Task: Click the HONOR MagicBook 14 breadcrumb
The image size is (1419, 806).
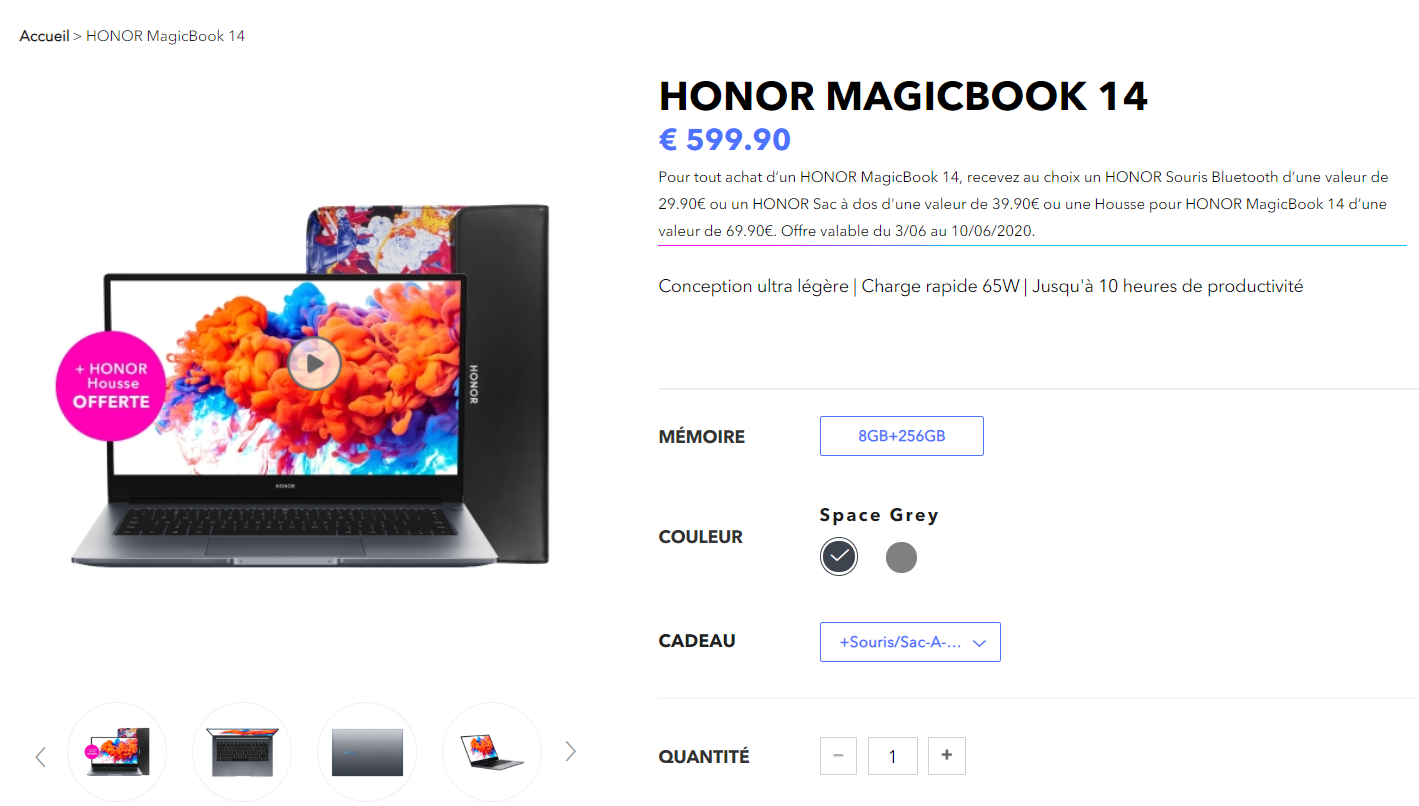Action: coord(166,36)
